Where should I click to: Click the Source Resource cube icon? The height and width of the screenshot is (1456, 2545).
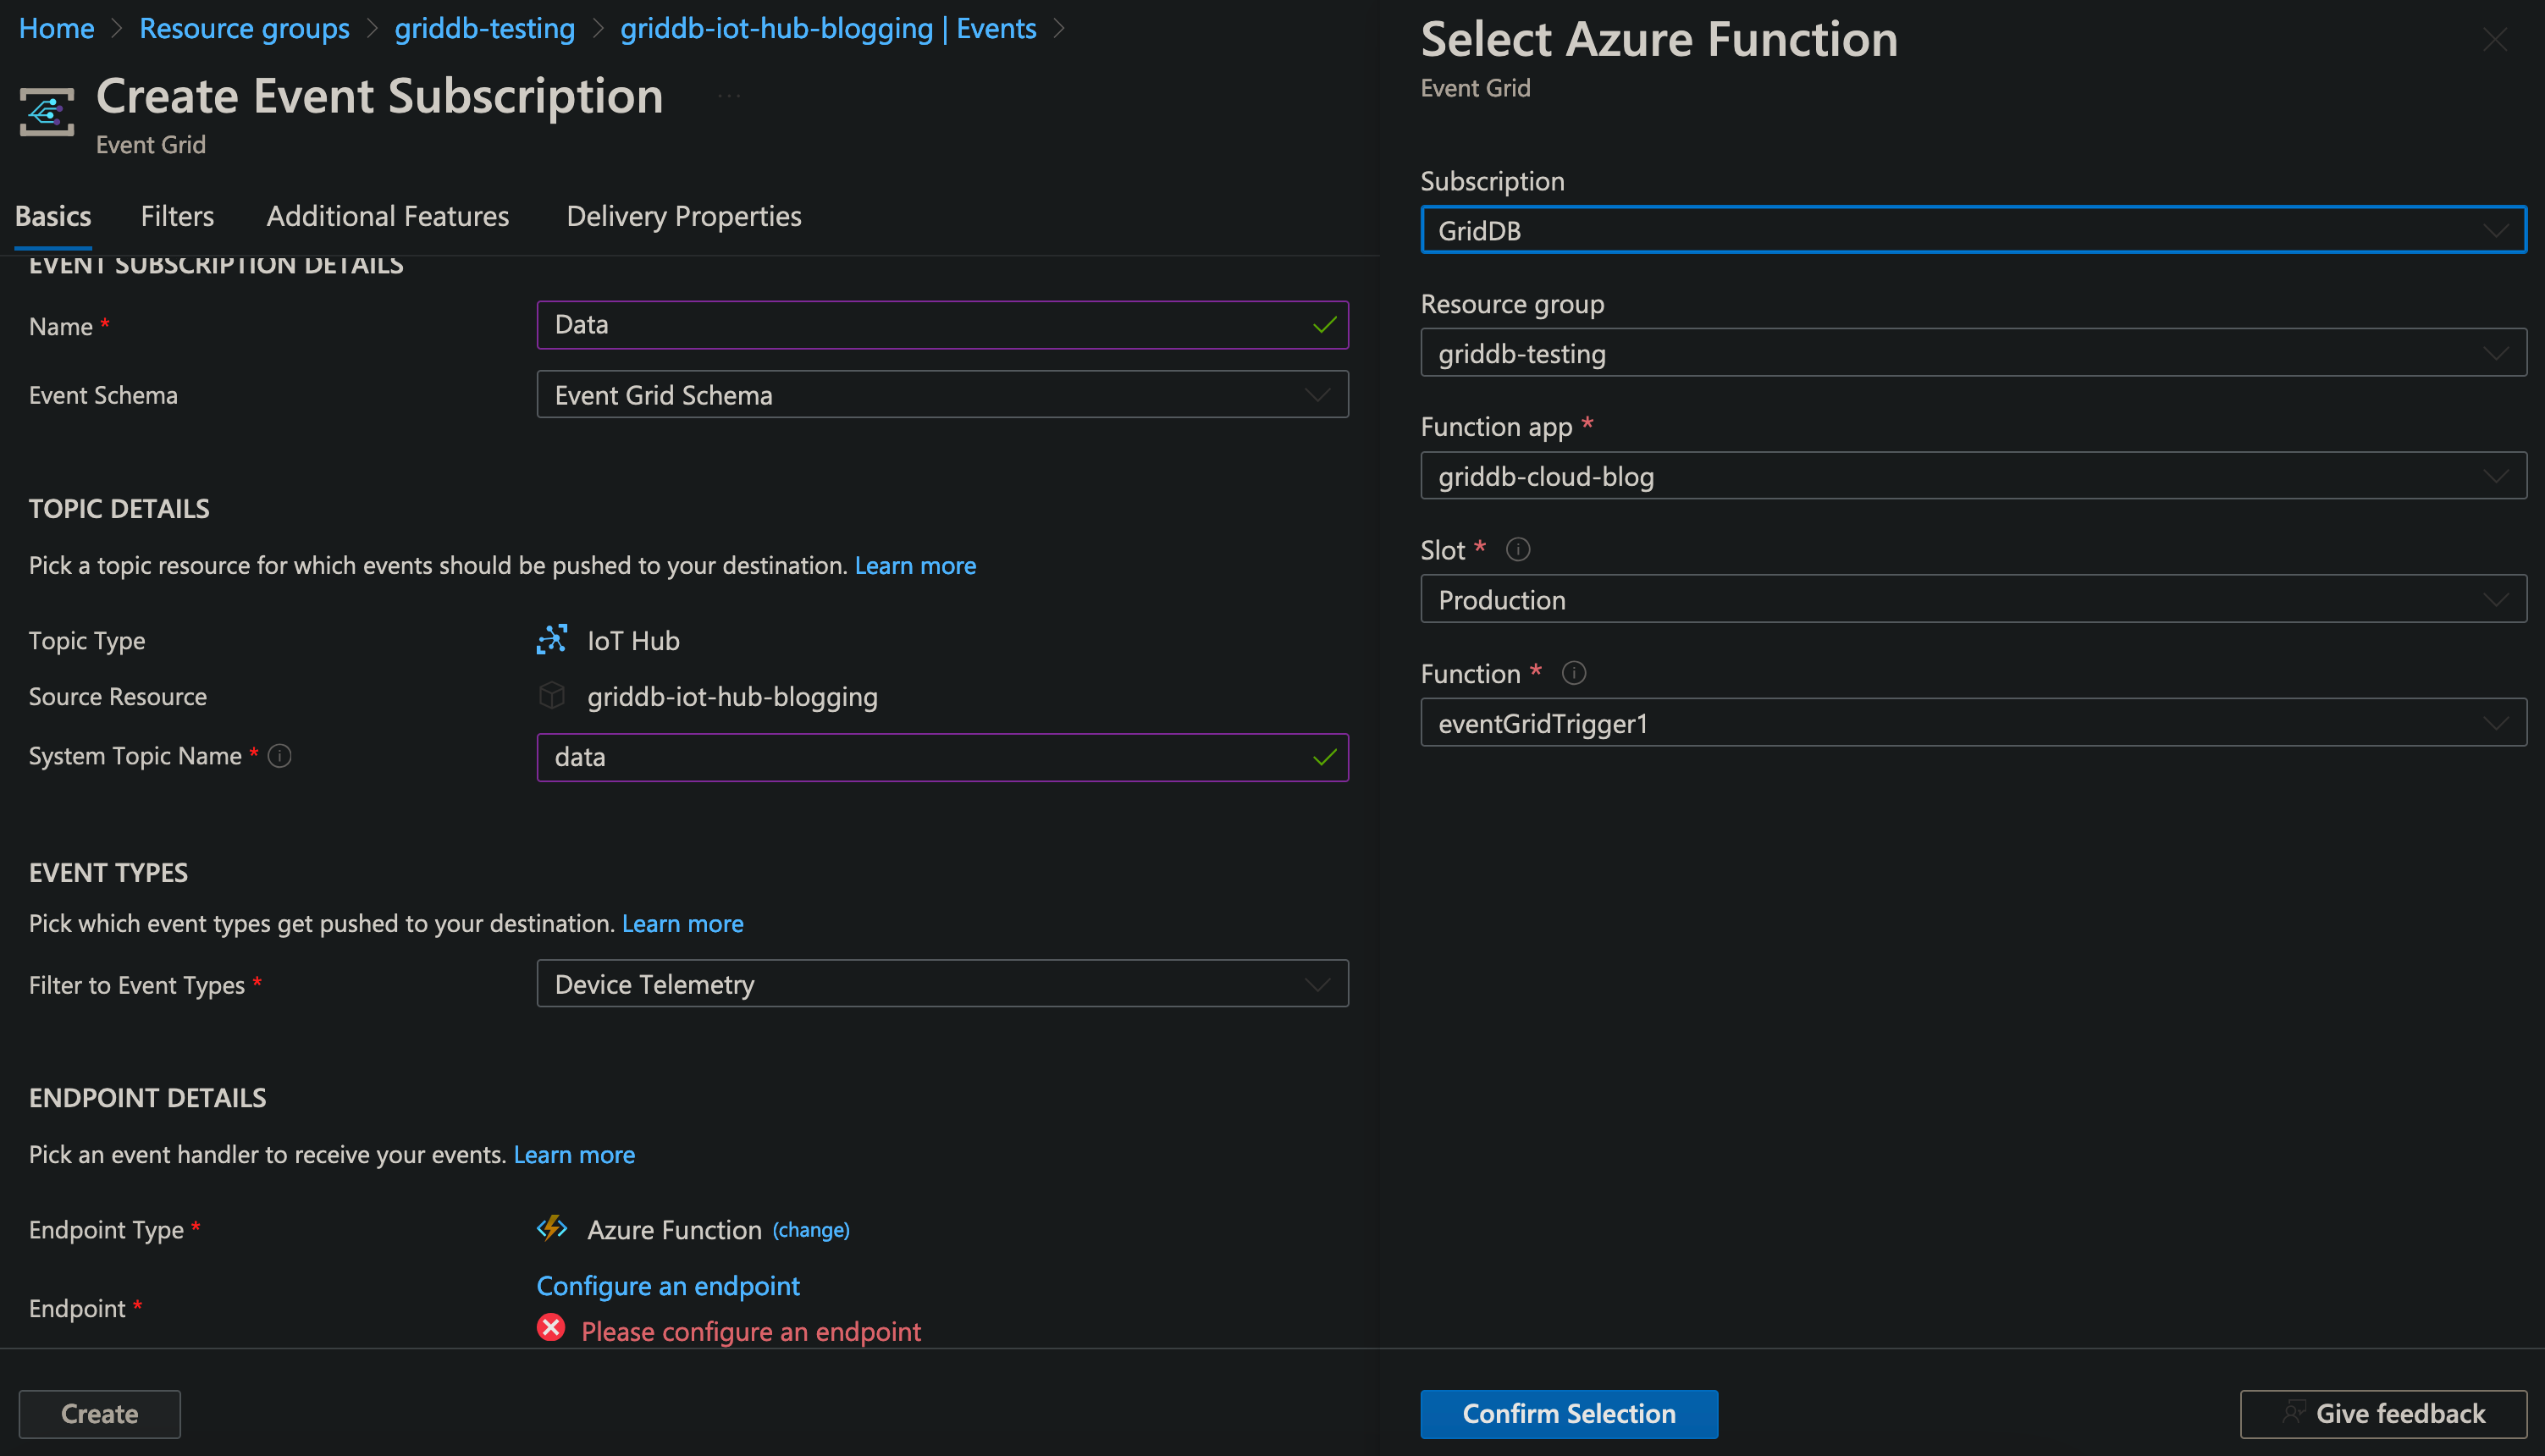click(x=552, y=696)
